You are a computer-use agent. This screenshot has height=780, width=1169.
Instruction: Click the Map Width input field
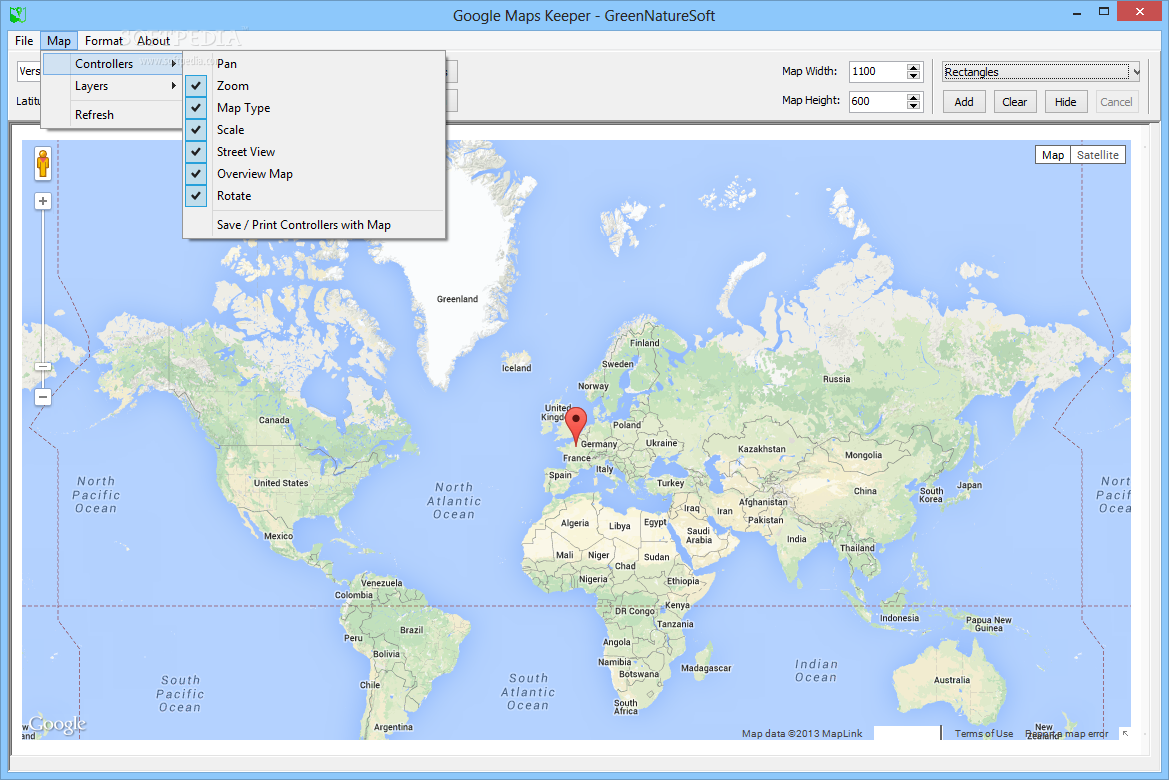(x=877, y=72)
